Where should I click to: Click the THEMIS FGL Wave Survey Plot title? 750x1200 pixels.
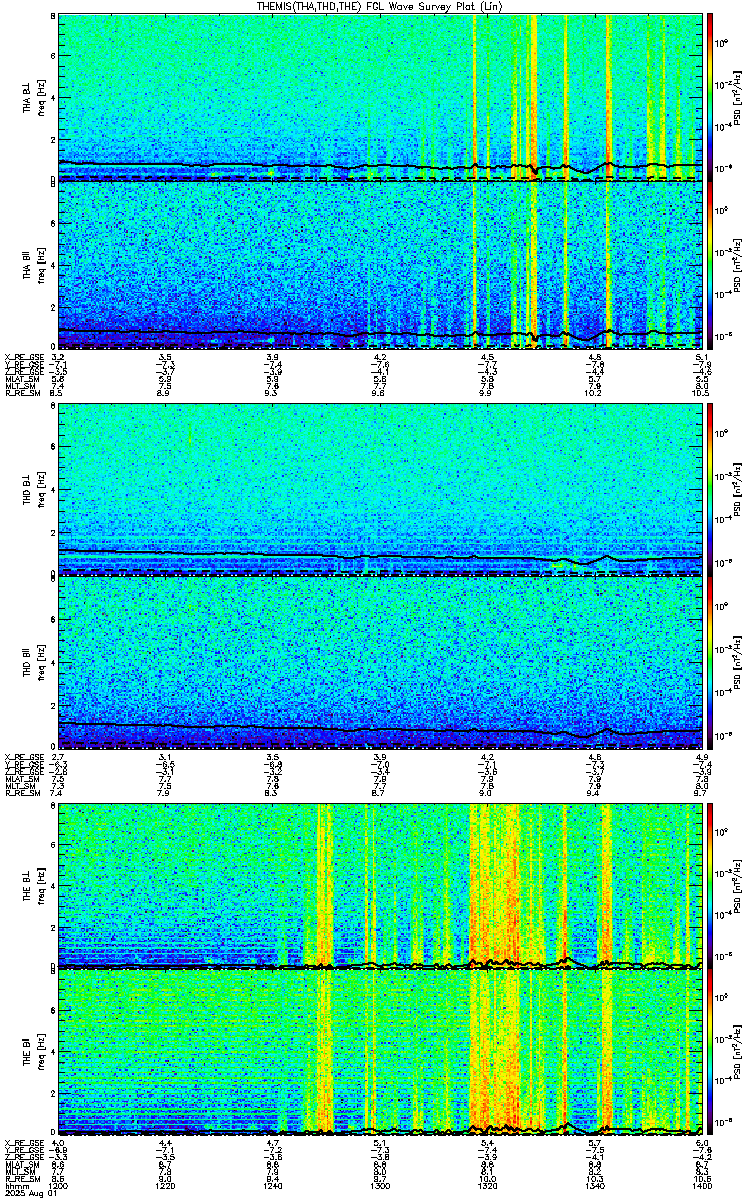coord(375,7)
